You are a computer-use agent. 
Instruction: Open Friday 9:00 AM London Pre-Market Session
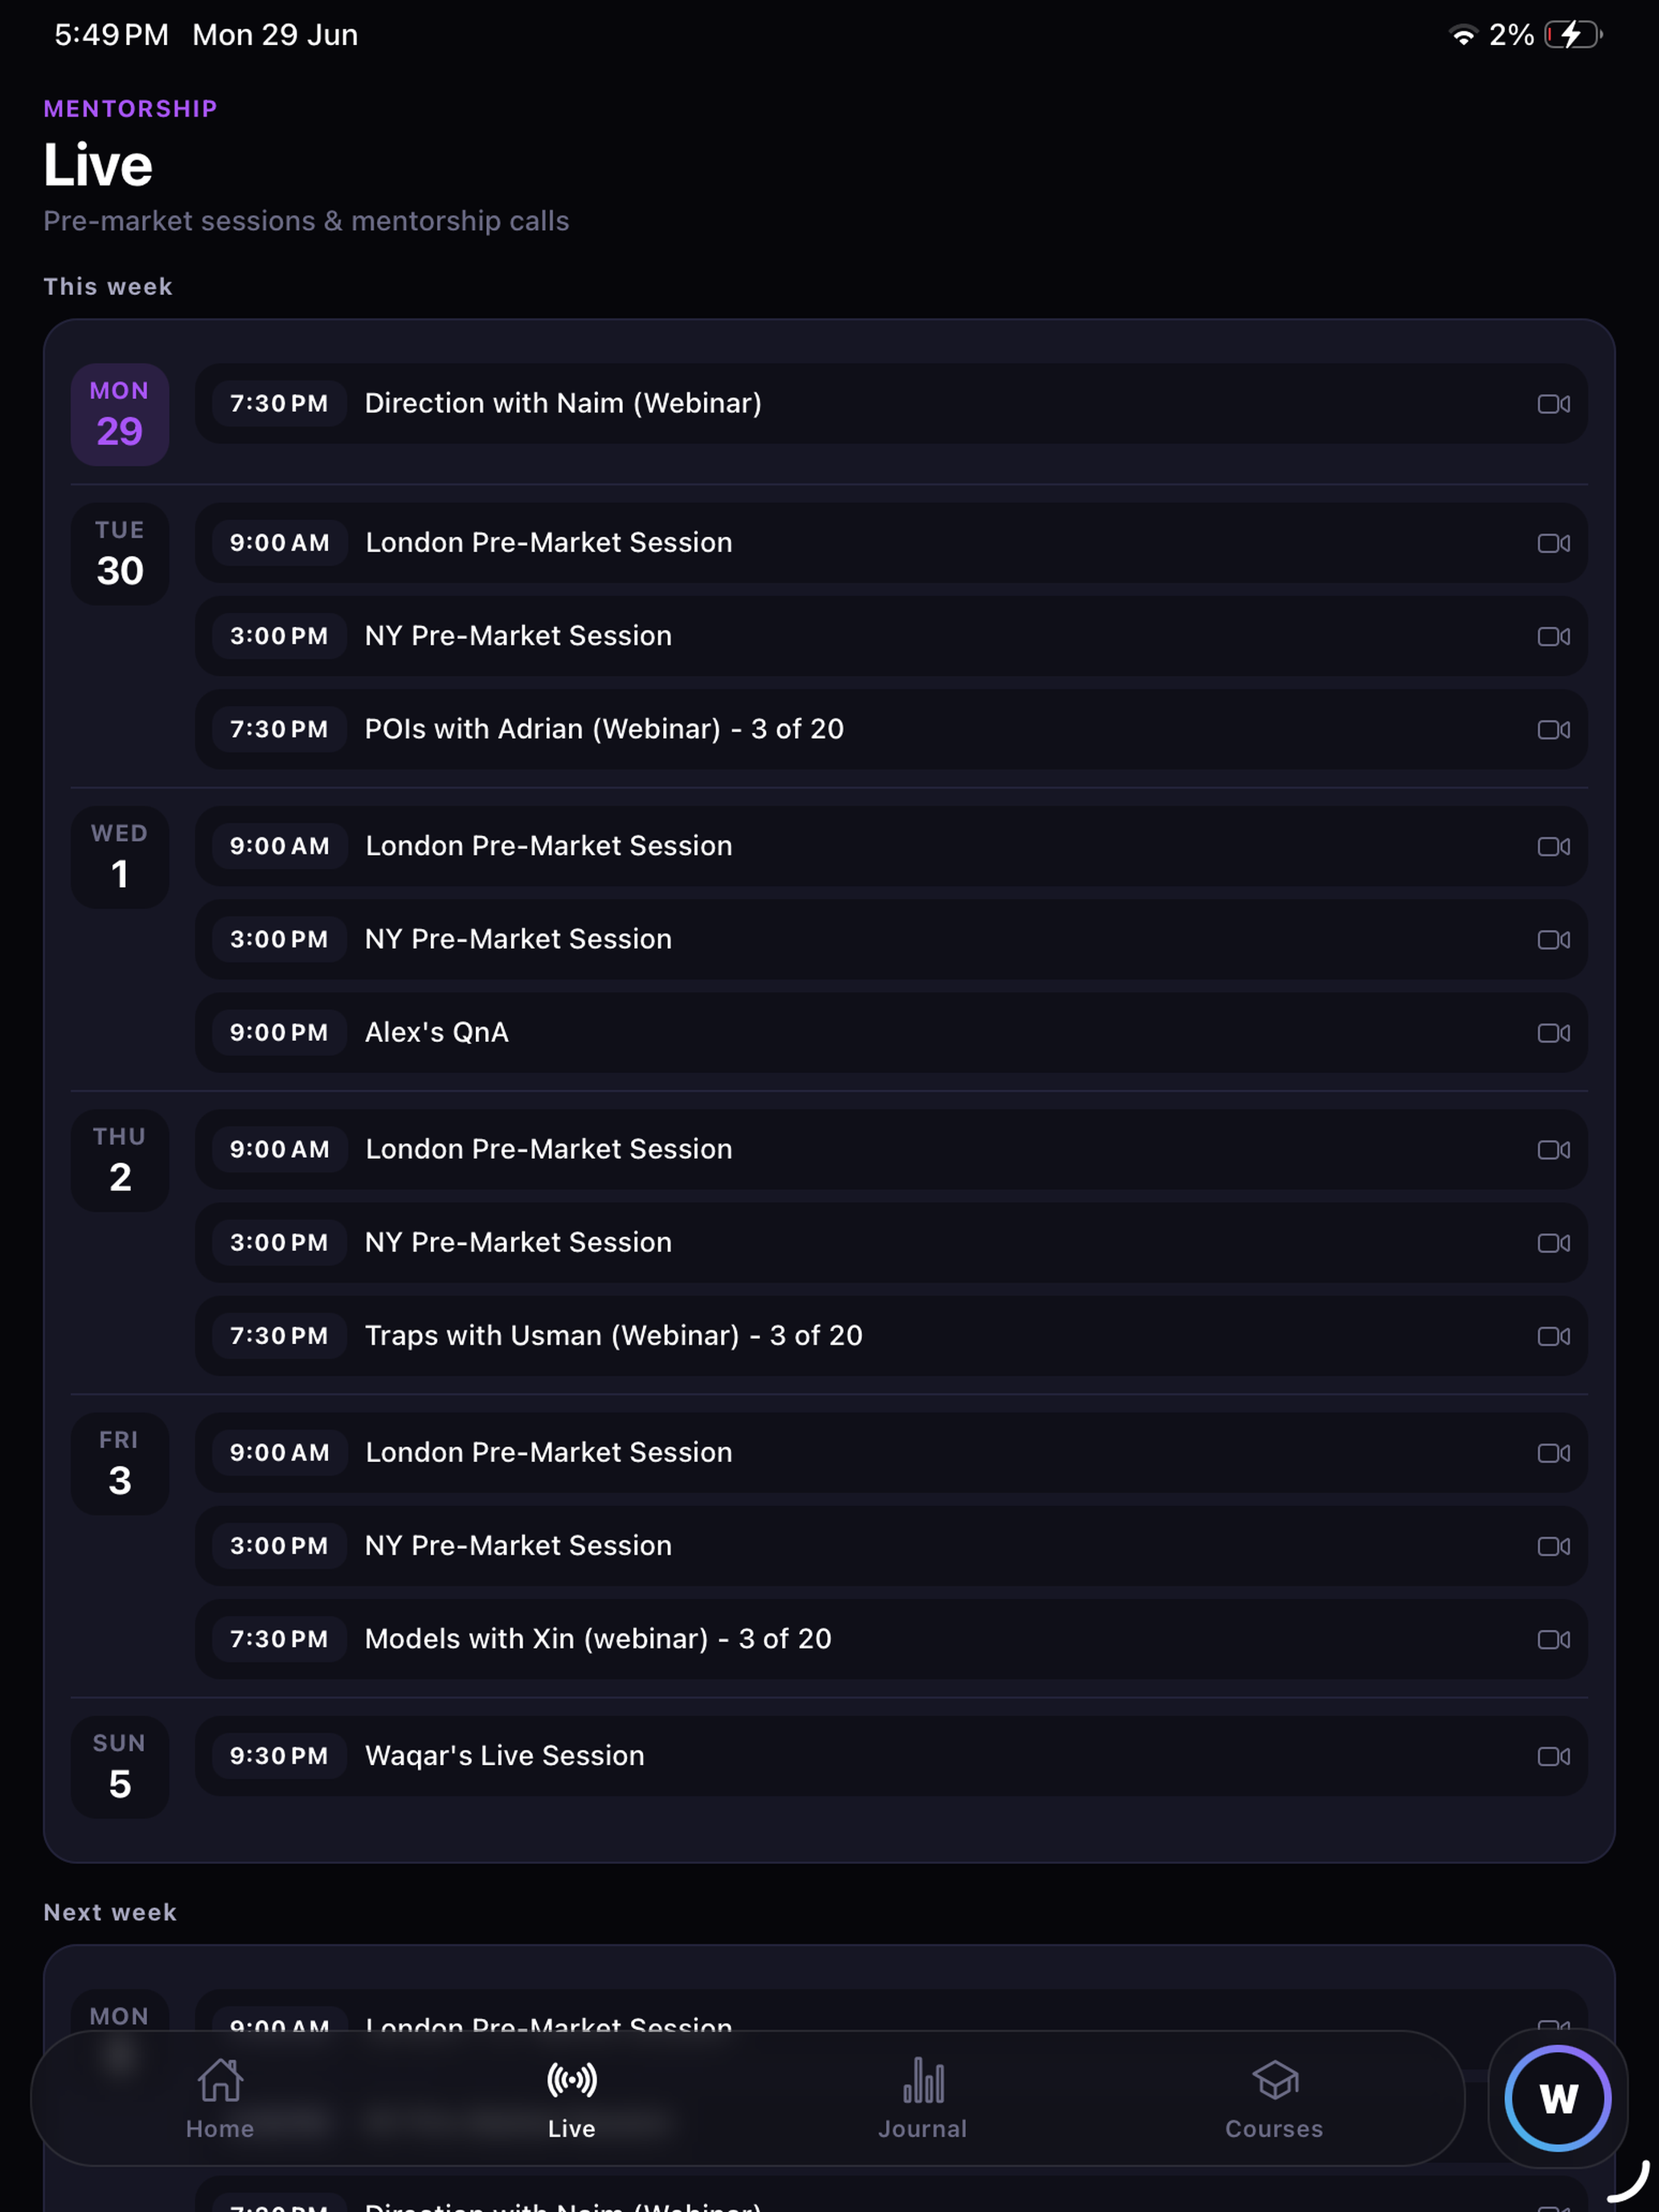click(891, 1452)
